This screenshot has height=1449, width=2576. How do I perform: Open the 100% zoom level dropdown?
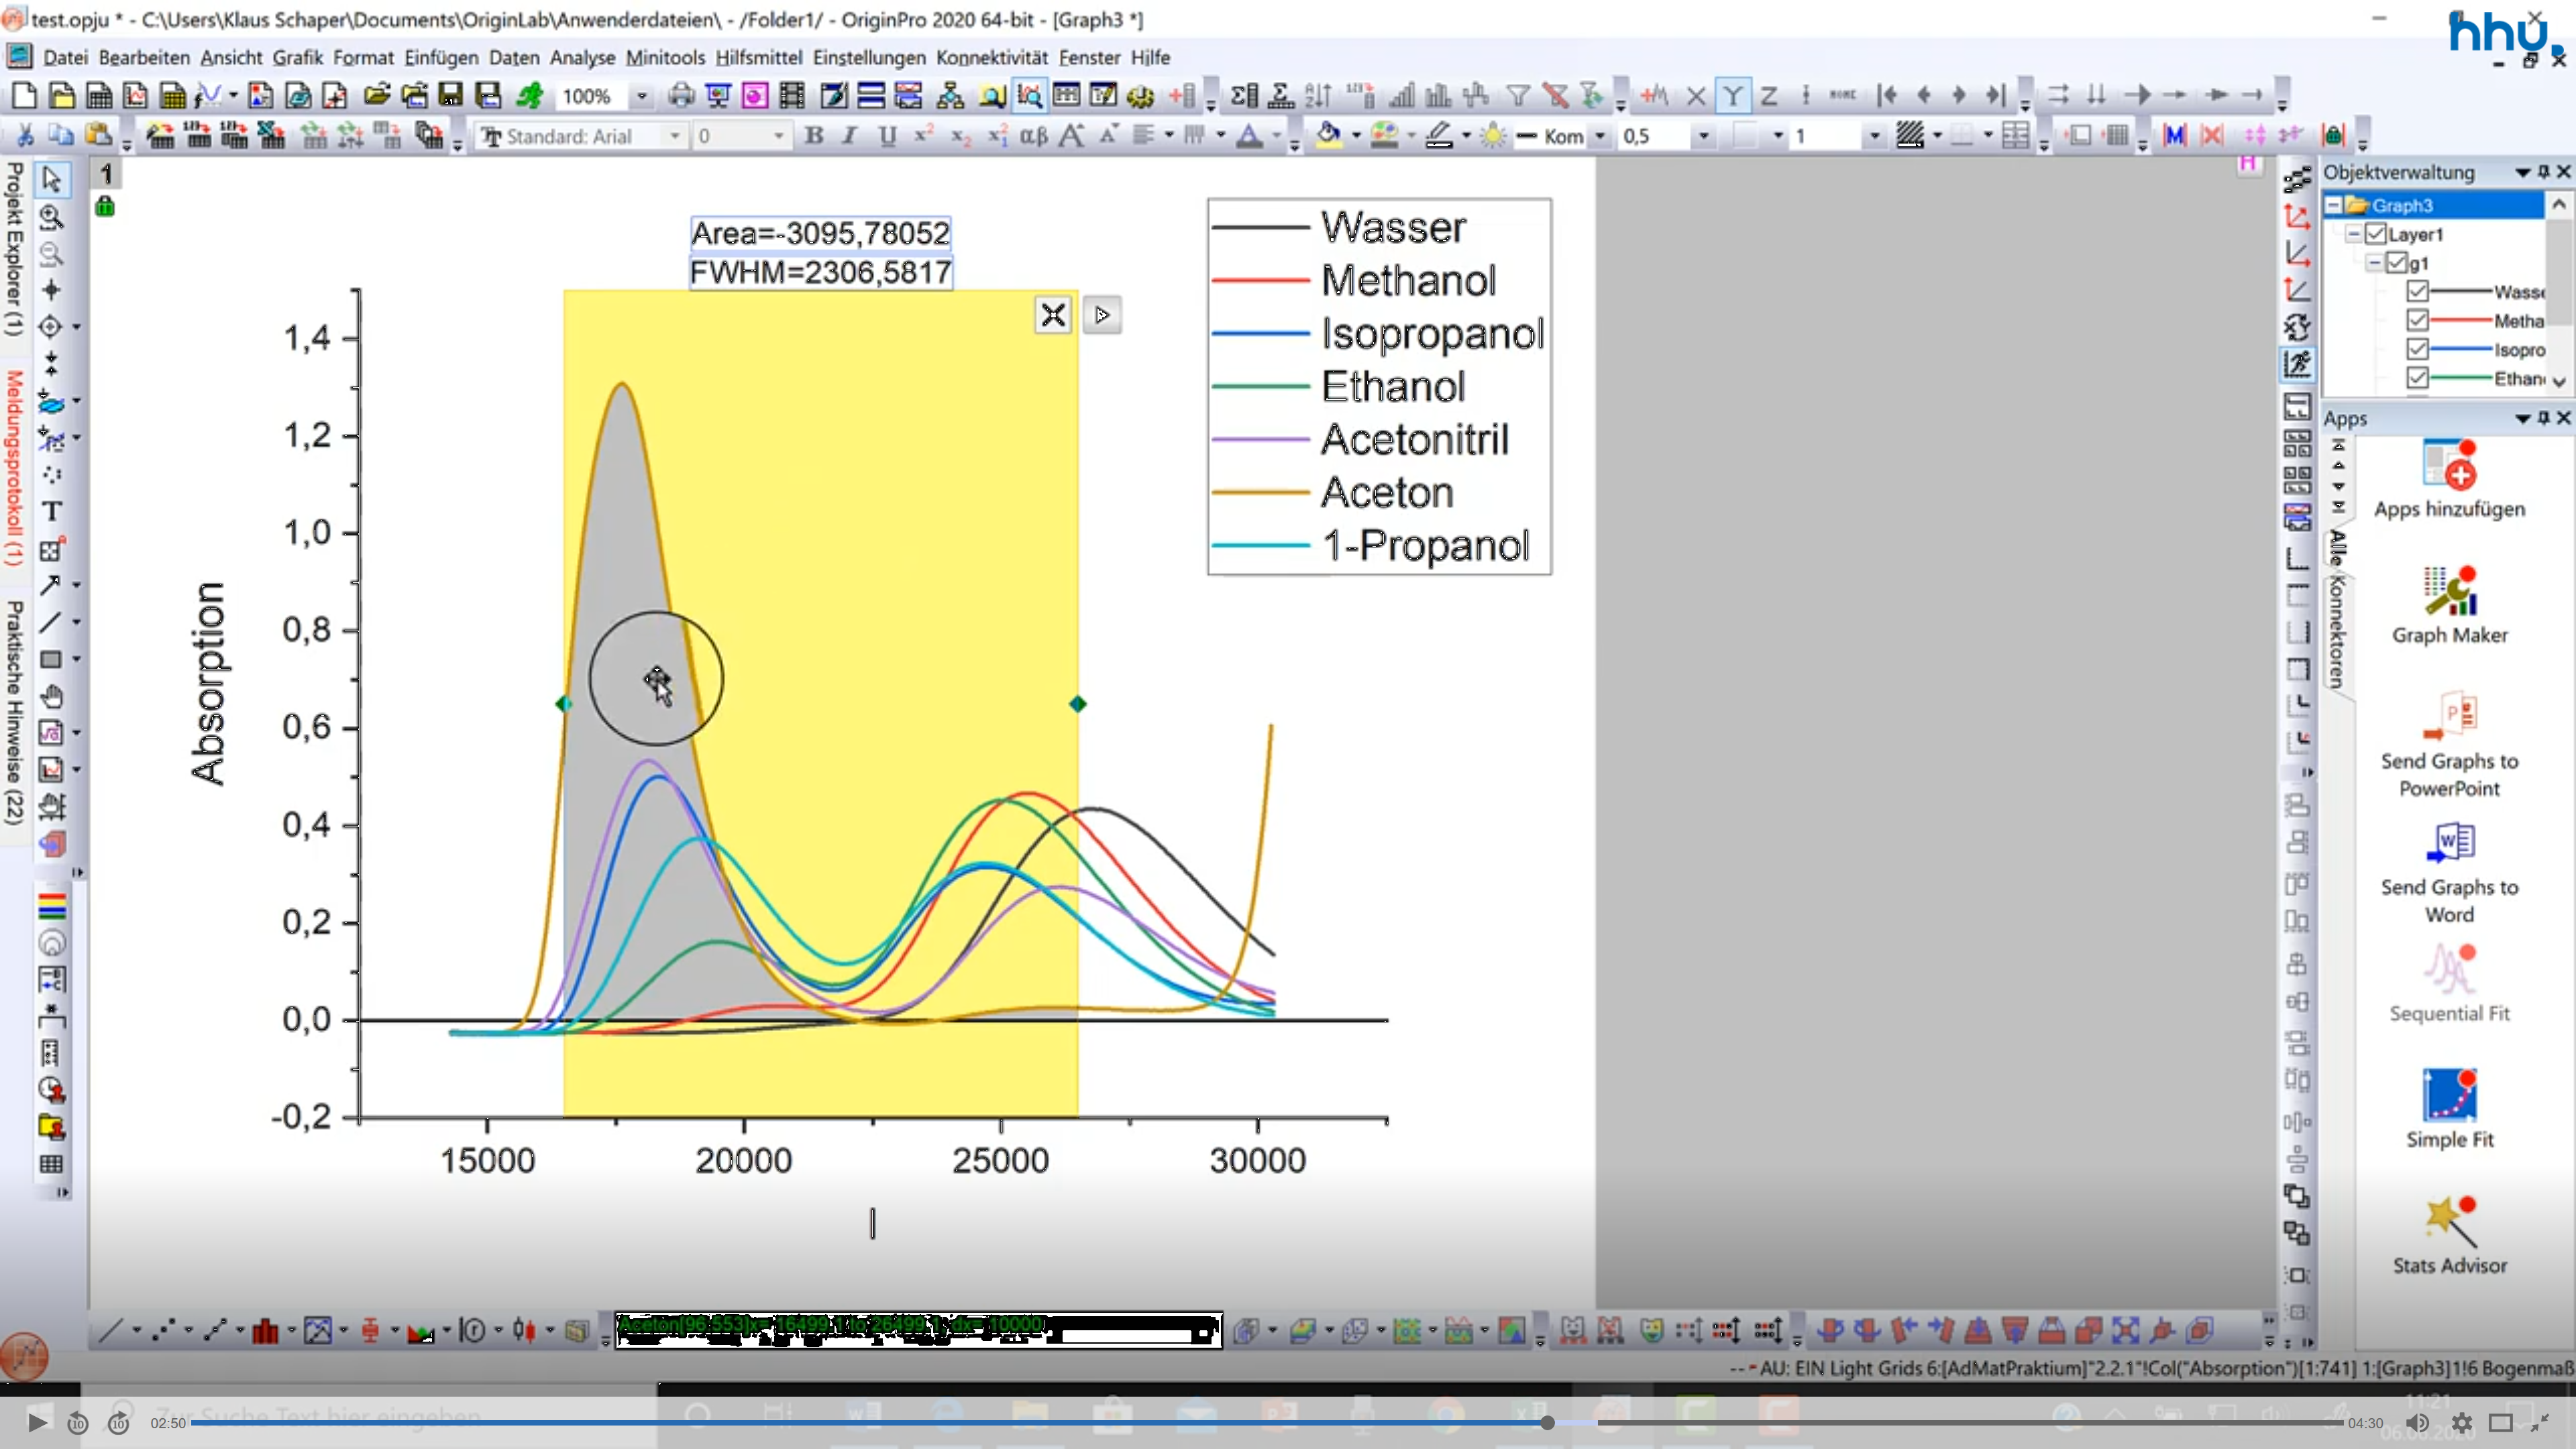click(642, 97)
